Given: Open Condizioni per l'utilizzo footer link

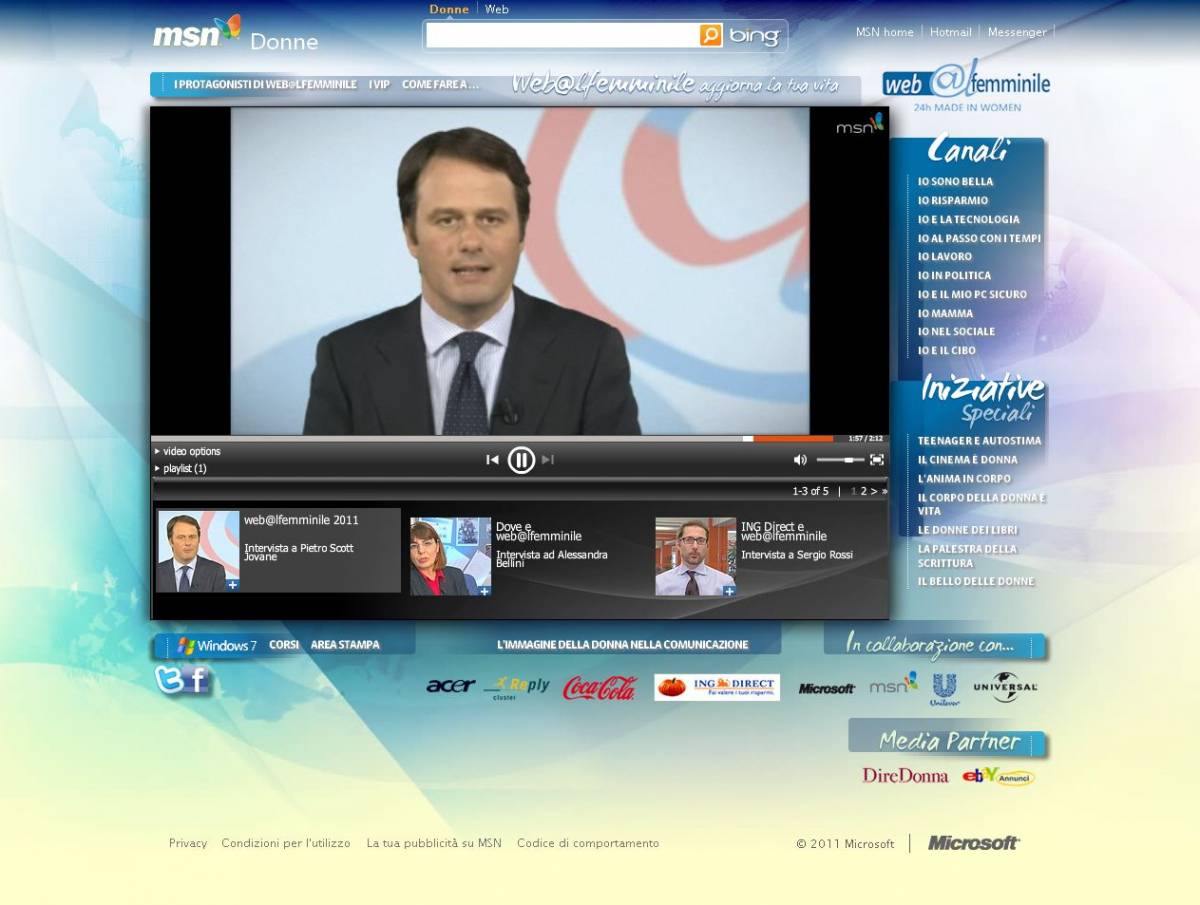Looking at the screenshot, I should tap(286, 843).
